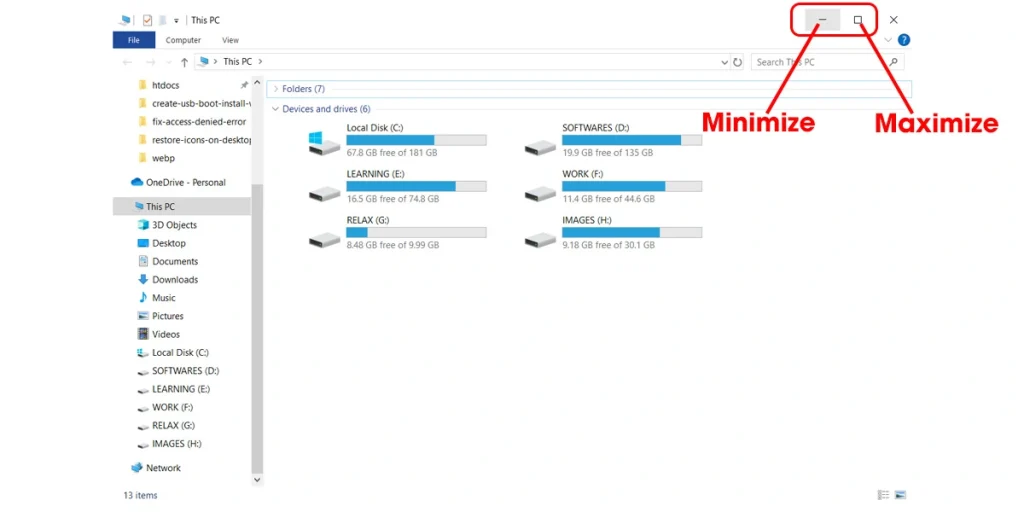Switch to large icons view in status bar
The height and width of the screenshot is (512, 1024).
900,495
